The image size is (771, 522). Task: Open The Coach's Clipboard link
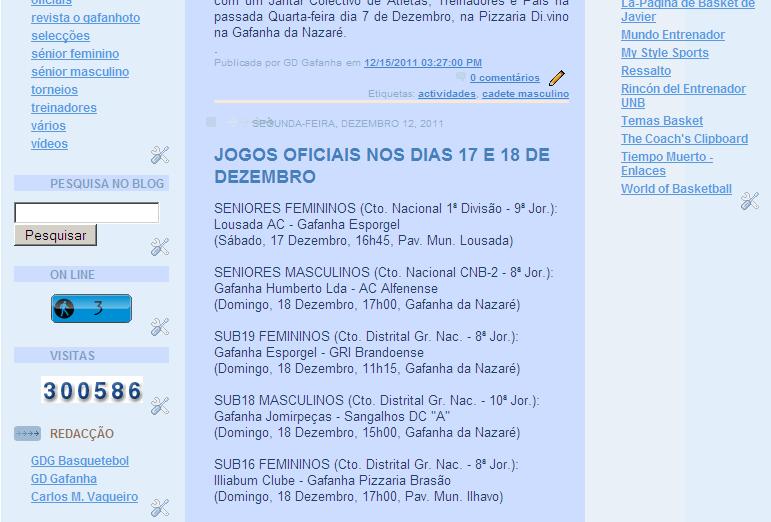click(684, 139)
